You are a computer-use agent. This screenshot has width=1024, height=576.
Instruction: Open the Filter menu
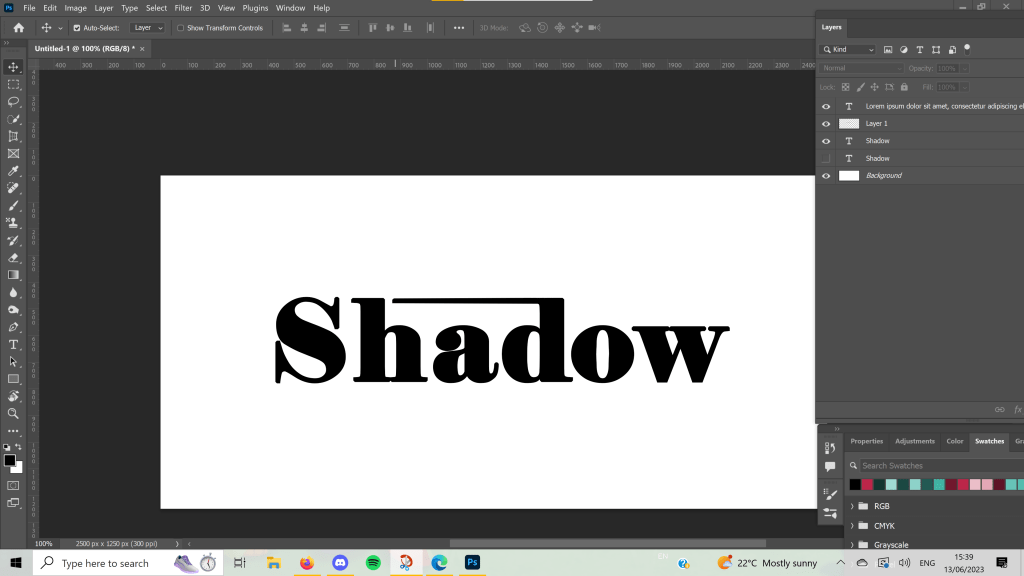183,8
